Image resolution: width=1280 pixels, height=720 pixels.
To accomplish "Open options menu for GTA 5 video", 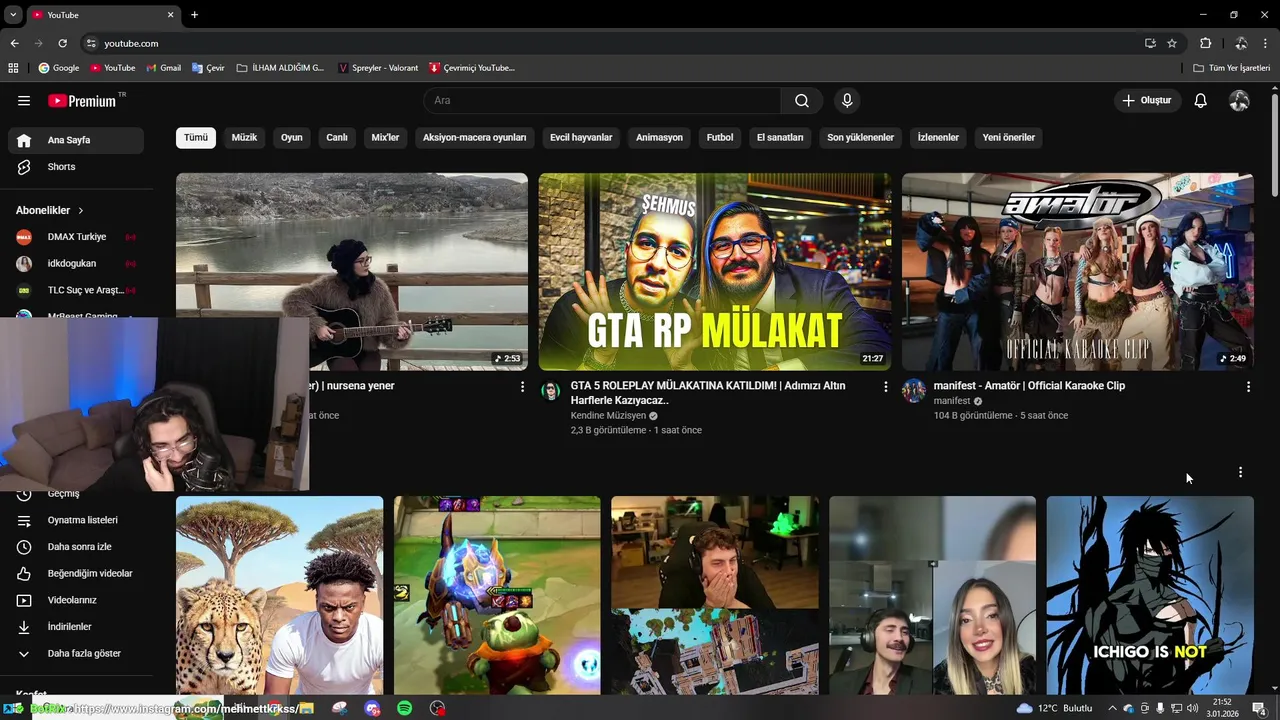I will [885, 386].
